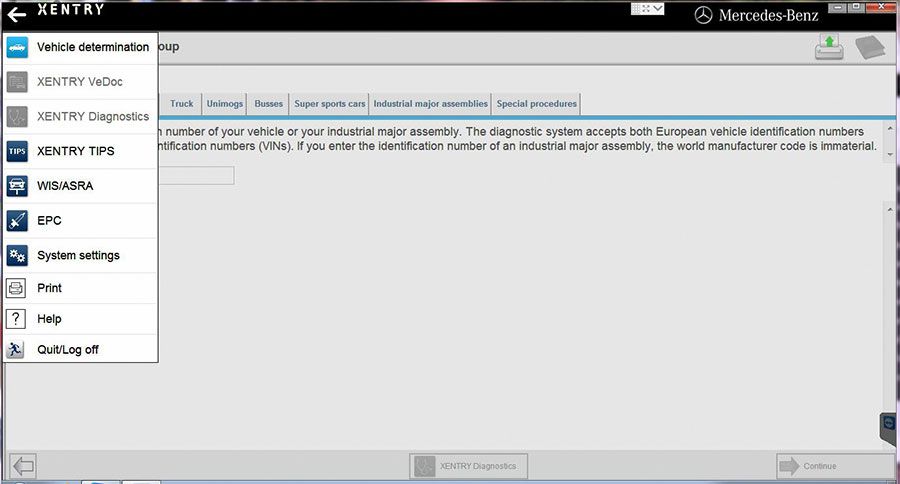This screenshot has width=900, height=484.
Task: Click the question mark Help icon
Action: pos(16,319)
